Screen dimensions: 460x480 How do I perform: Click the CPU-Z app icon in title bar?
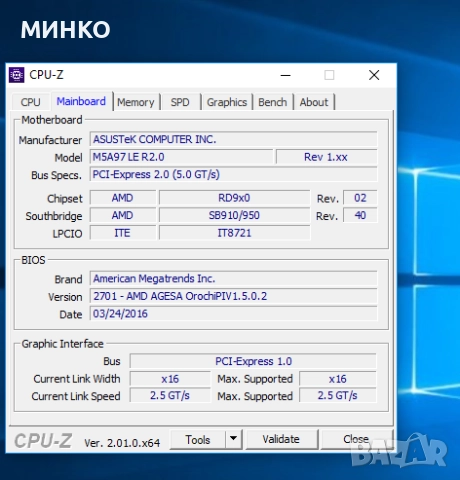tap(16, 75)
